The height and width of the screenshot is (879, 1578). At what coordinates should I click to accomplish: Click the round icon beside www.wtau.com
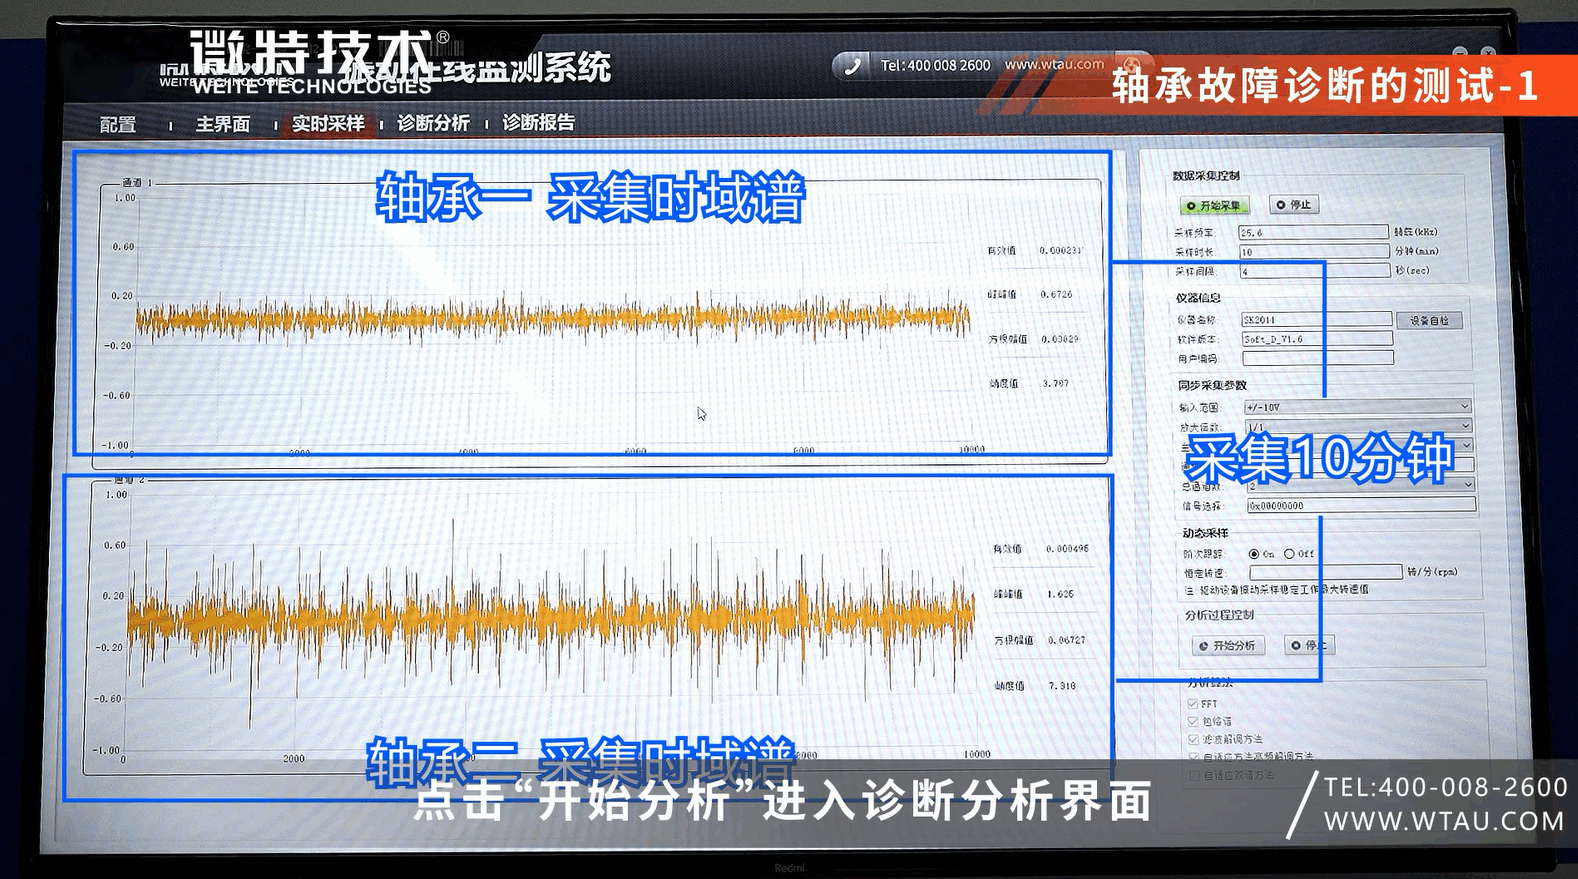pyautogui.click(x=1132, y=64)
